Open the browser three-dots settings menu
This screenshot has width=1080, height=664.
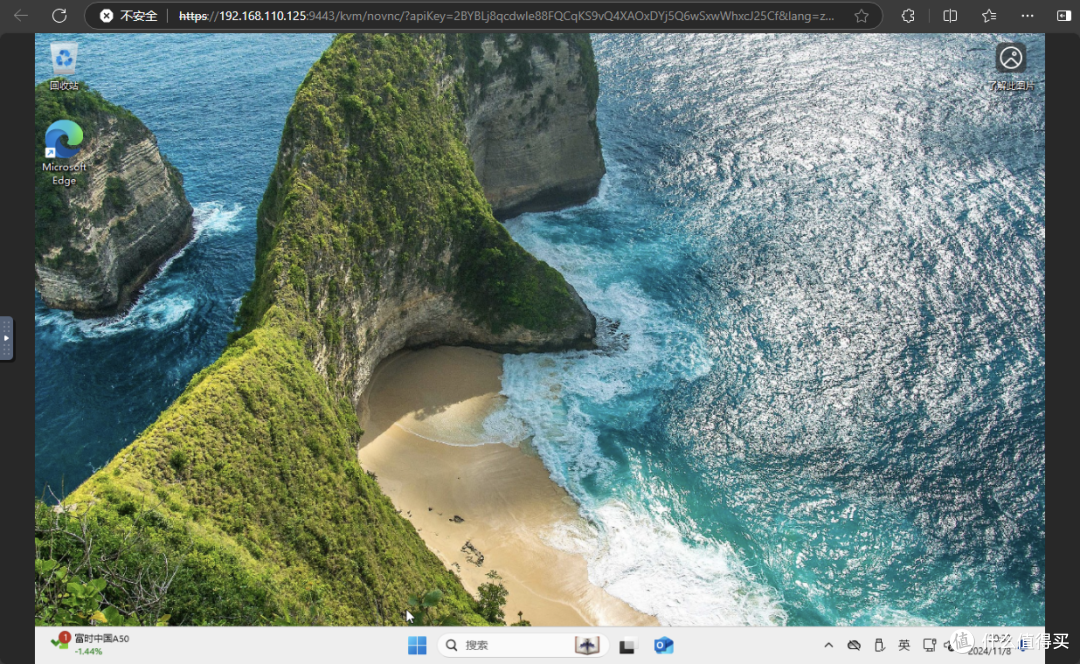[1027, 16]
